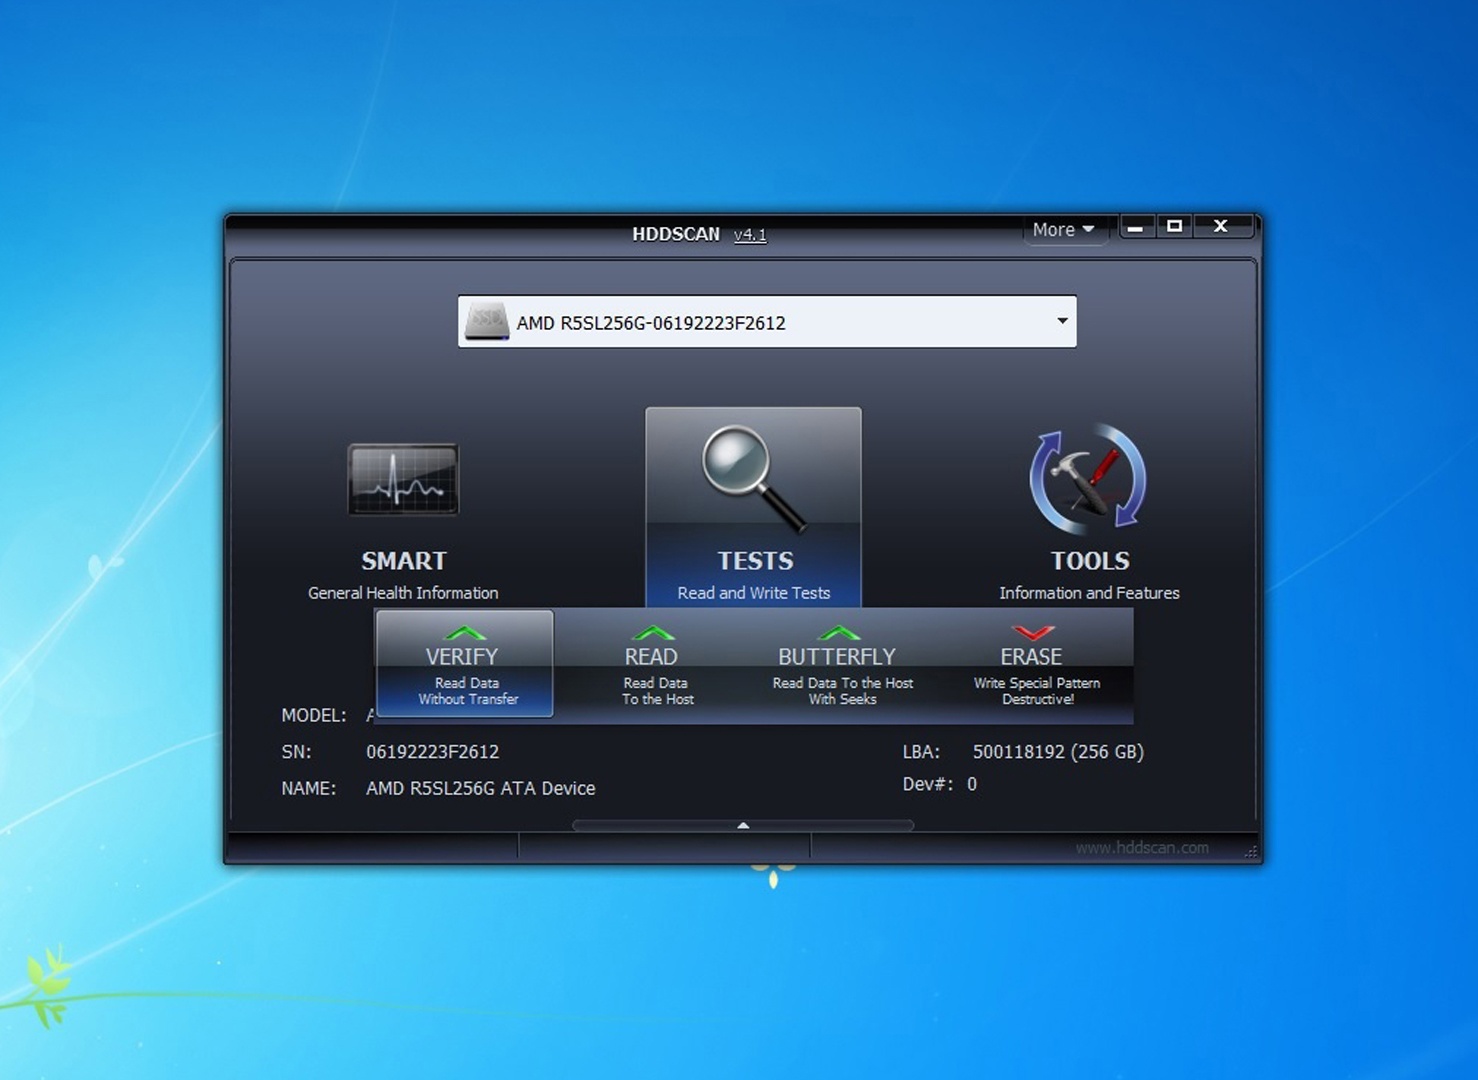Open the SMART health monitor icon
Image resolution: width=1478 pixels, height=1080 pixels.
coord(403,480)
